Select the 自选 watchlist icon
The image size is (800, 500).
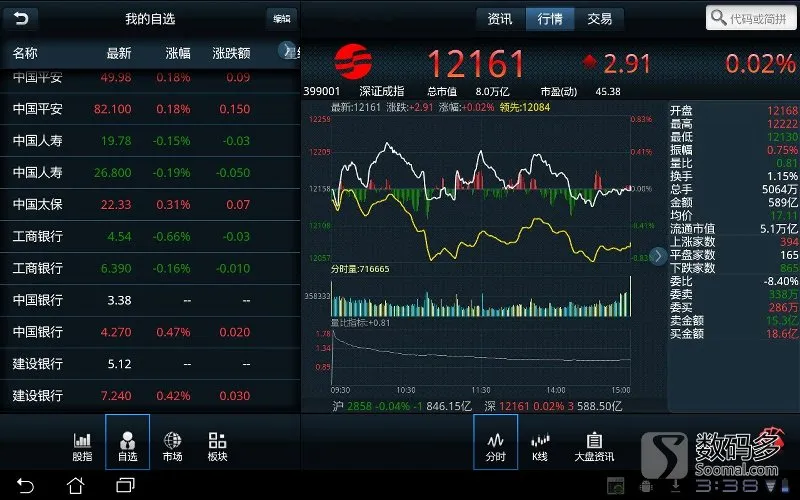pos(128,442)
